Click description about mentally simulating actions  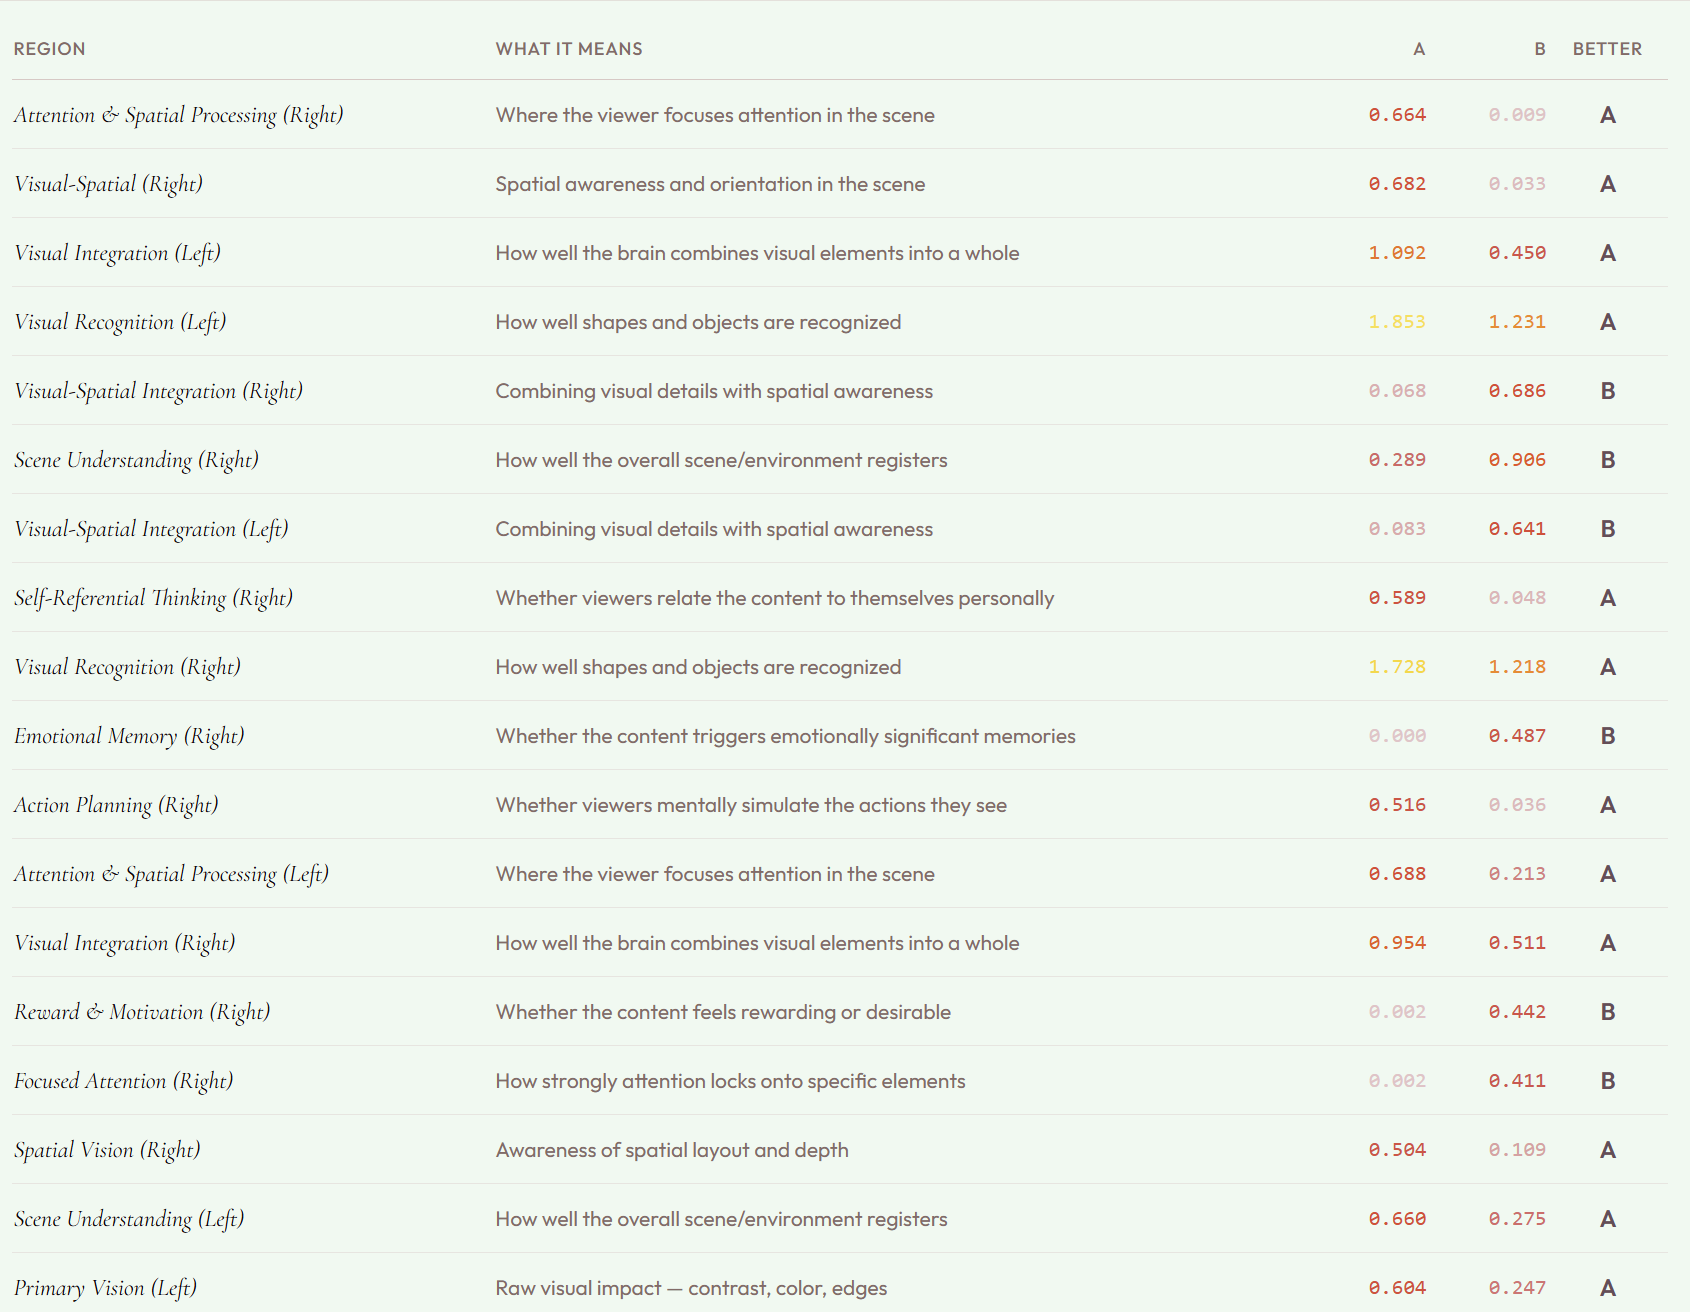coord(751,805)
